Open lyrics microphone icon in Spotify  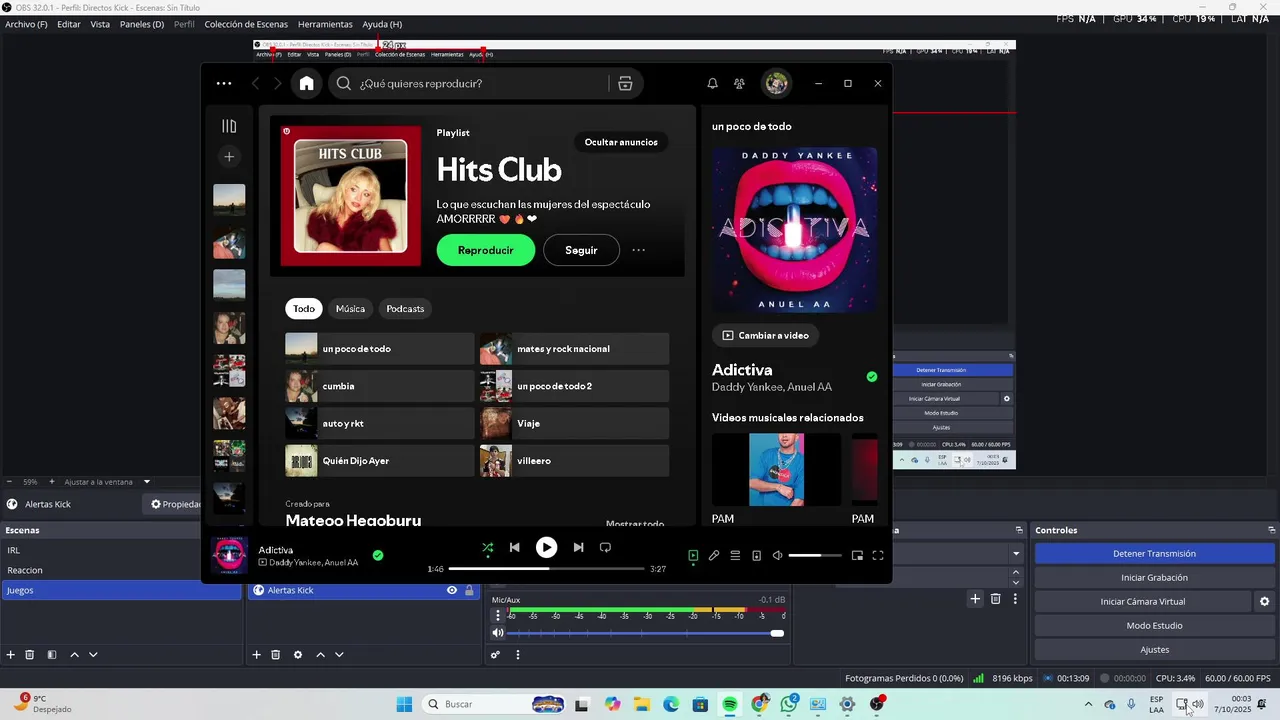pyautogui.click(x=714, y=555)
